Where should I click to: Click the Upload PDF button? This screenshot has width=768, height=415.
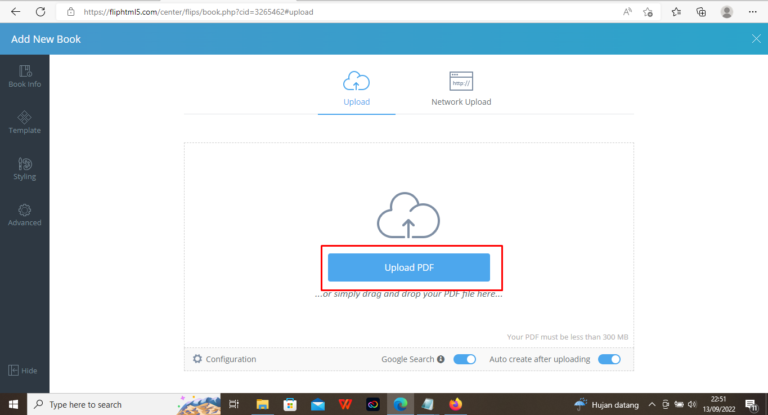click(x=408, y=268)
